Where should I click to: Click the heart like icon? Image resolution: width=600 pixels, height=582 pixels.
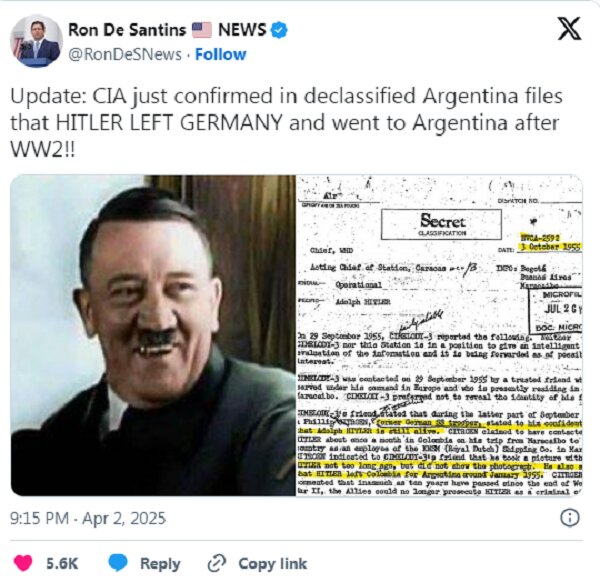(23, 563)
